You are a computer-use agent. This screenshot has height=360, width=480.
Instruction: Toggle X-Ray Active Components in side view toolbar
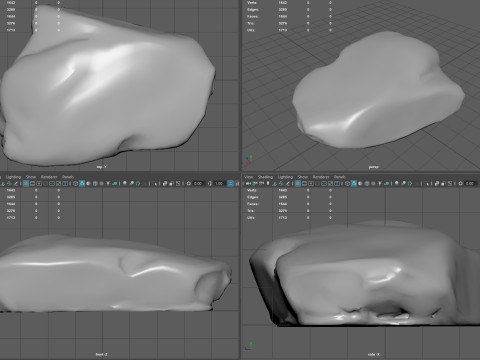[x=443, y=183]
